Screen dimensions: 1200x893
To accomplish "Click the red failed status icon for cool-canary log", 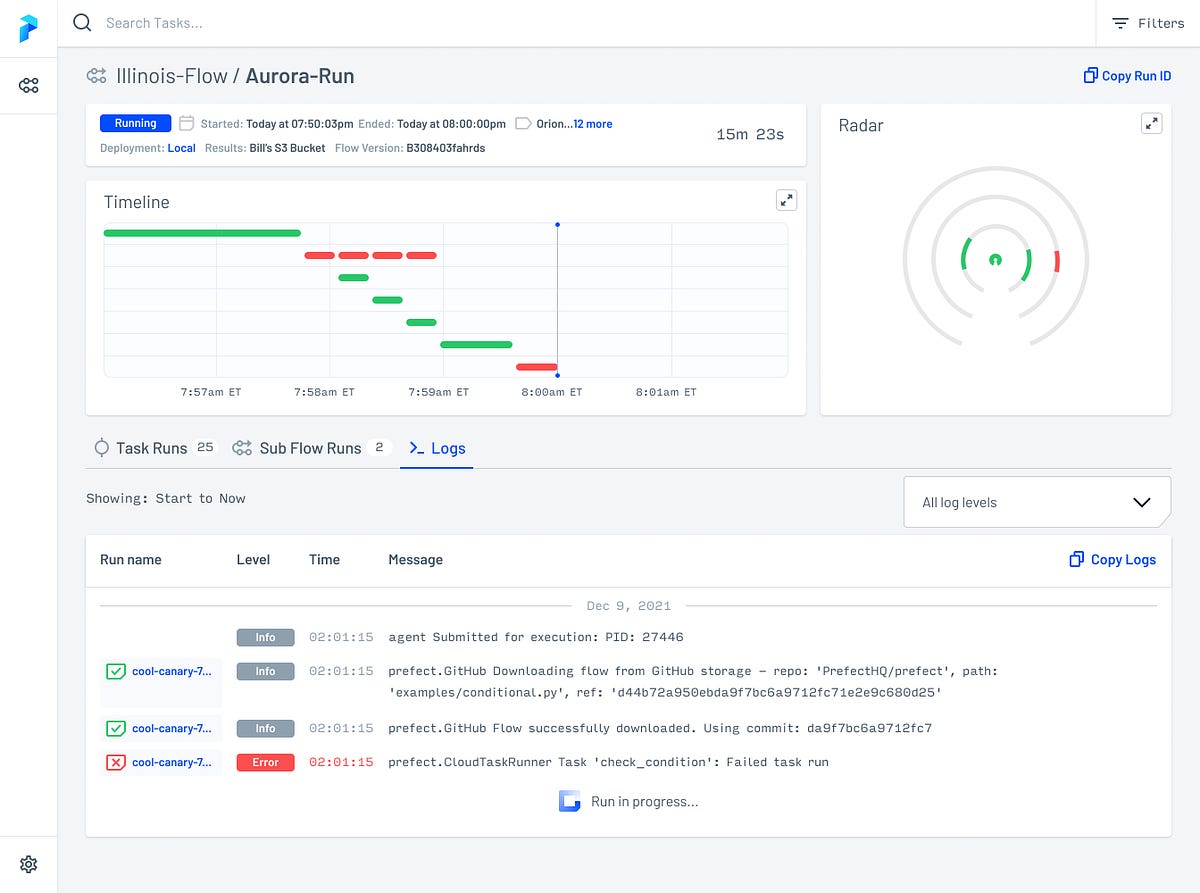I will (x=116, y=763).
